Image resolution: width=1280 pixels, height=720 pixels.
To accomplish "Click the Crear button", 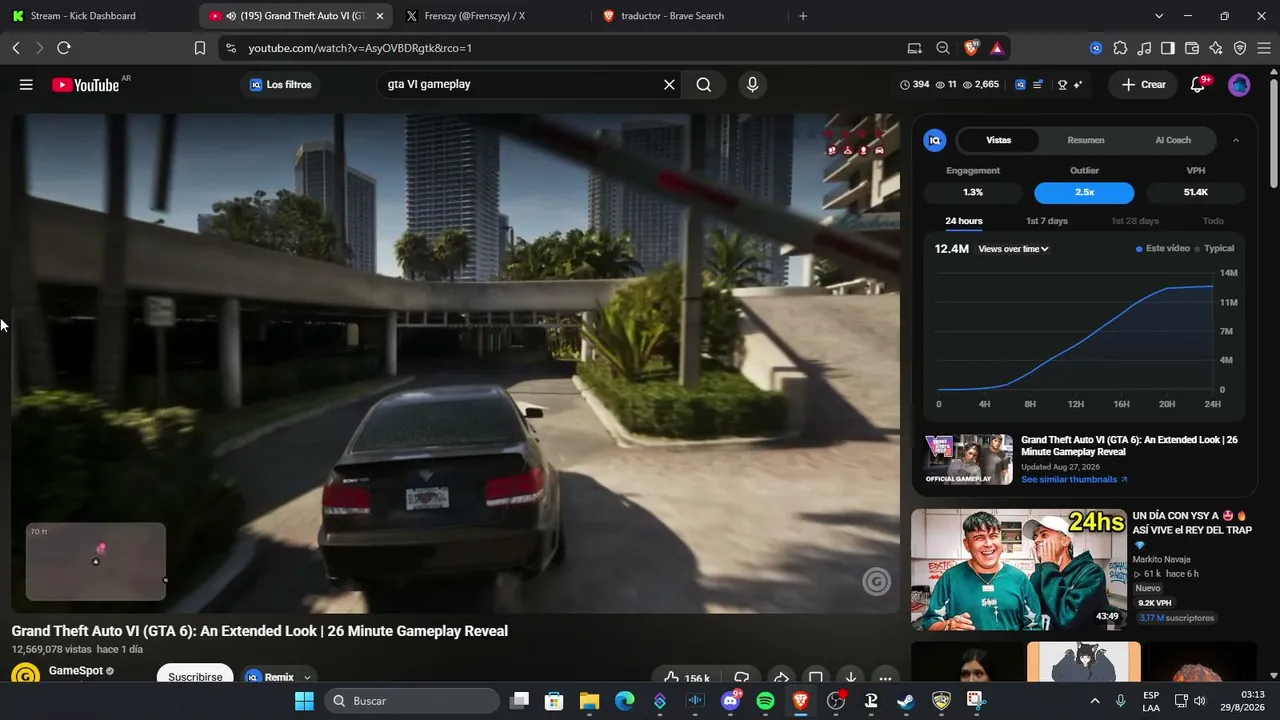I will tap(1143, 85).
